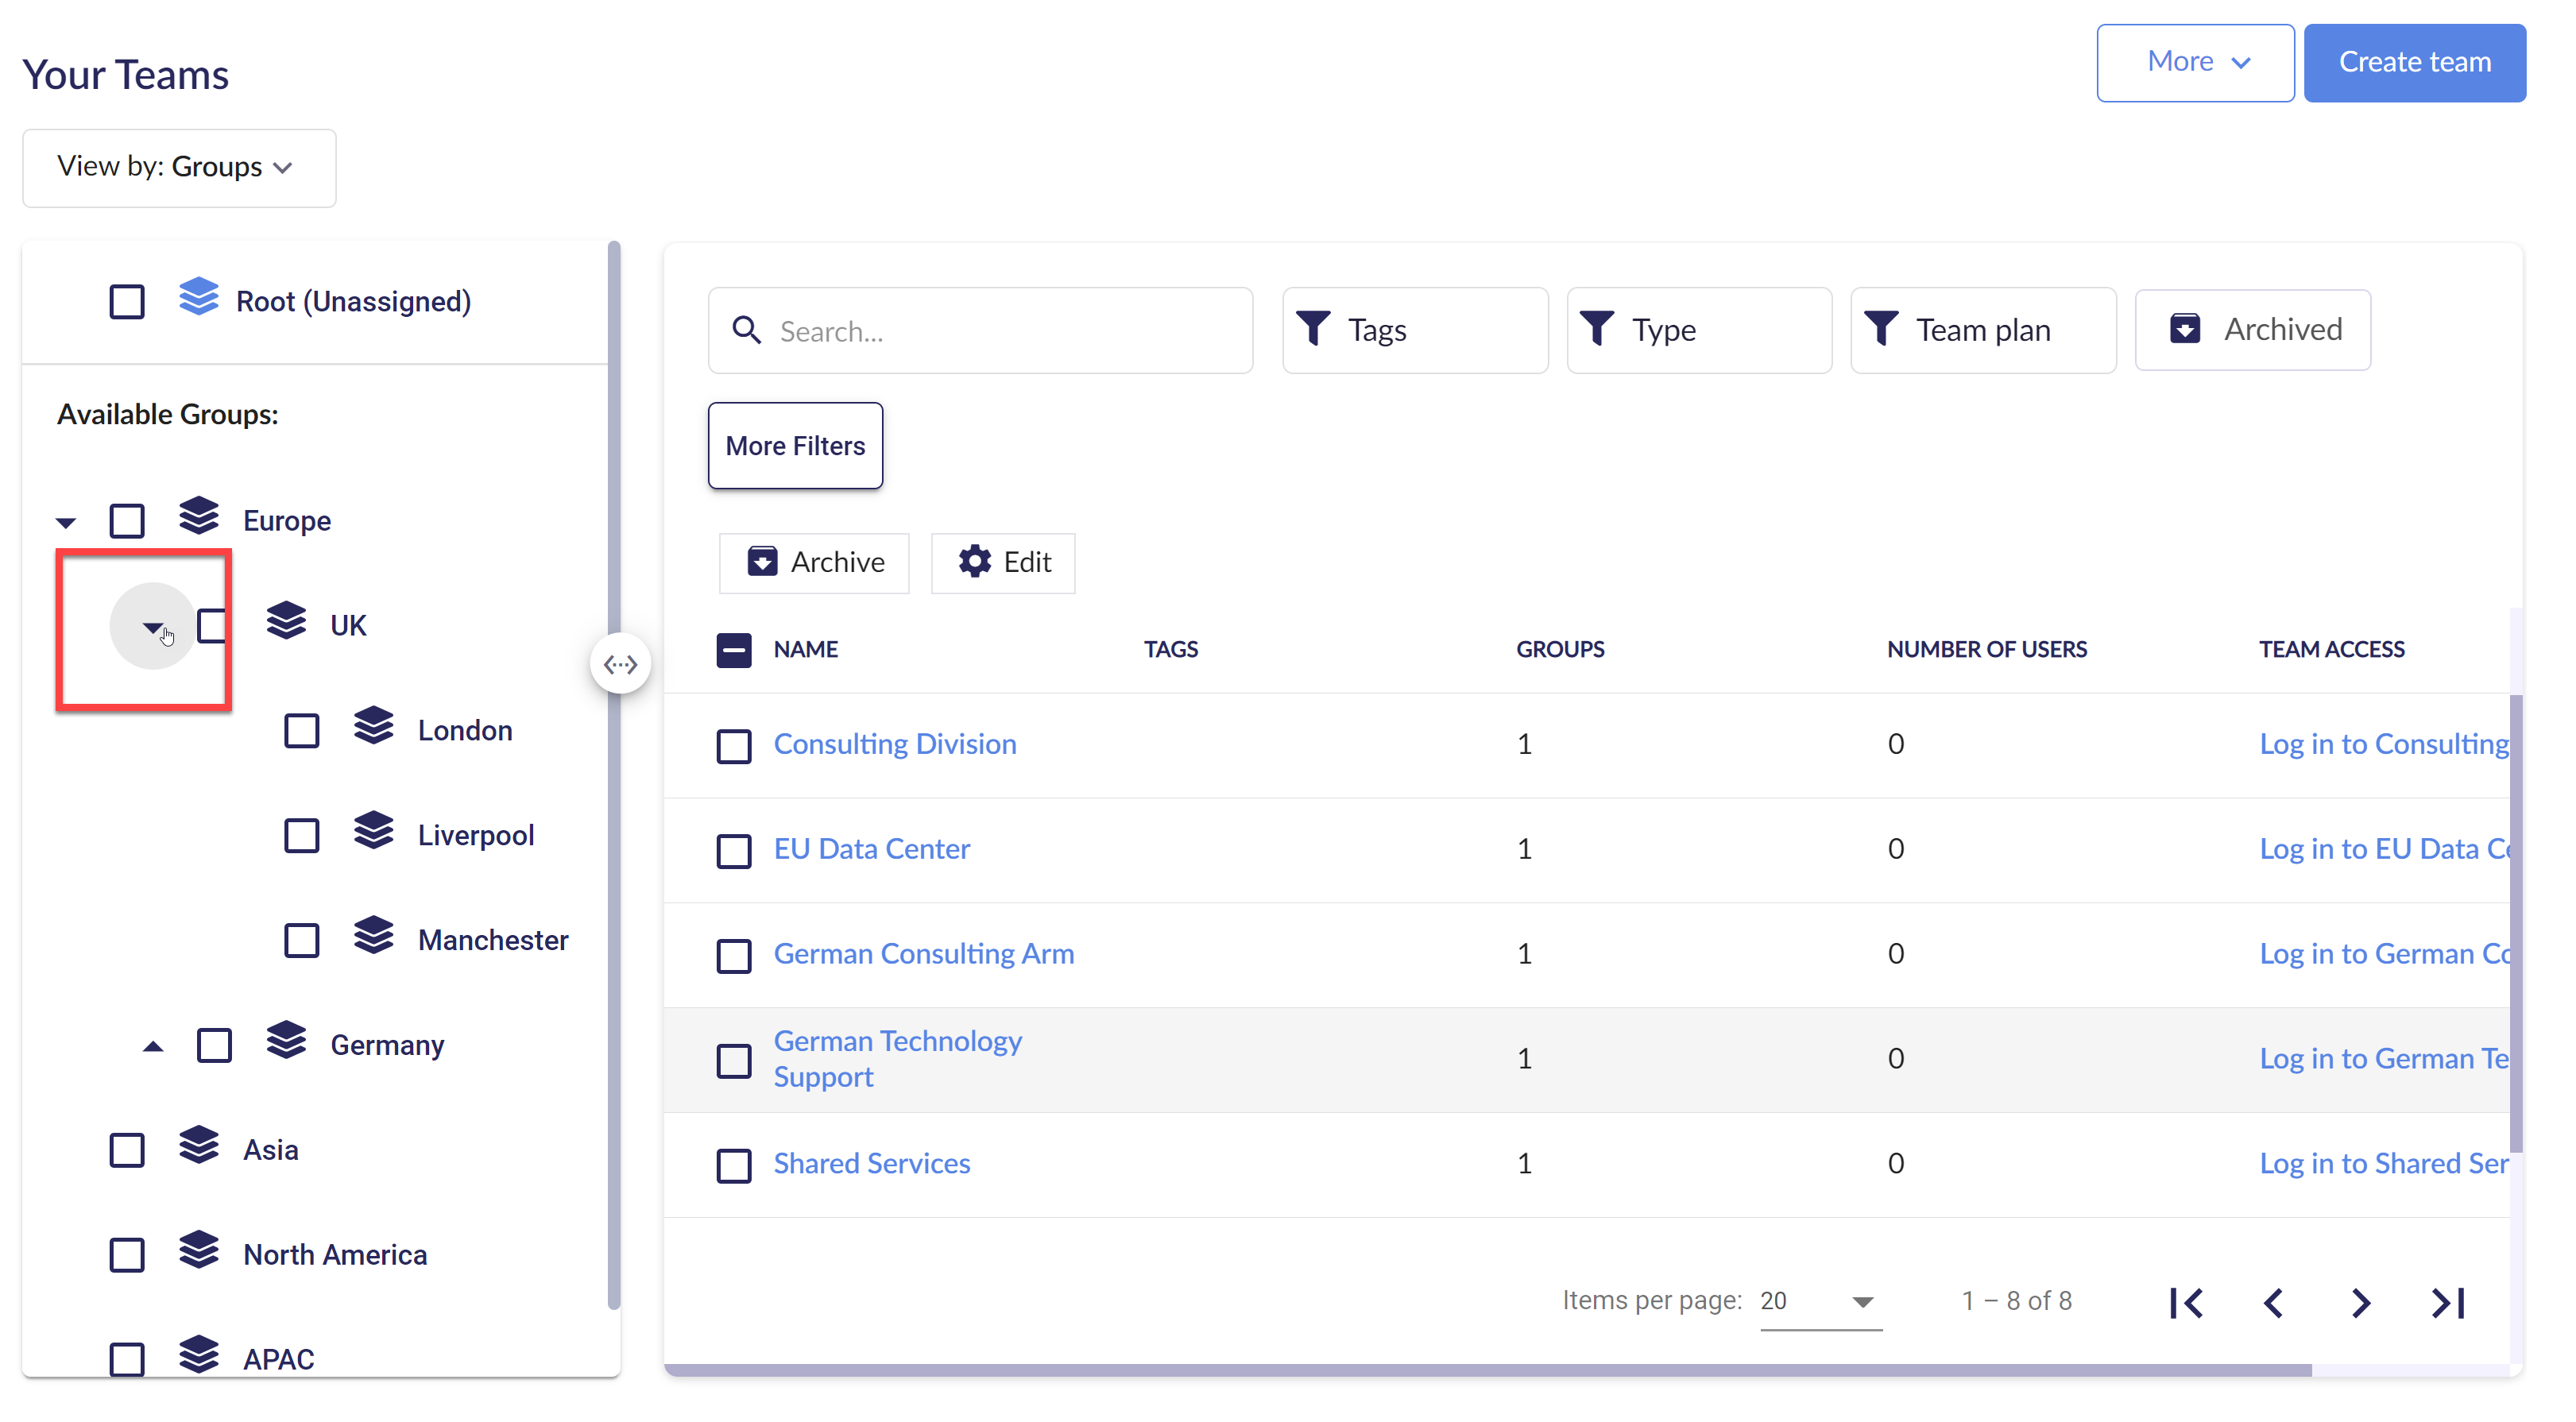Click the London group layers icon
Image resolution: width=2576 pixels, height=1422 pixels.
click(x=373, y=727)
